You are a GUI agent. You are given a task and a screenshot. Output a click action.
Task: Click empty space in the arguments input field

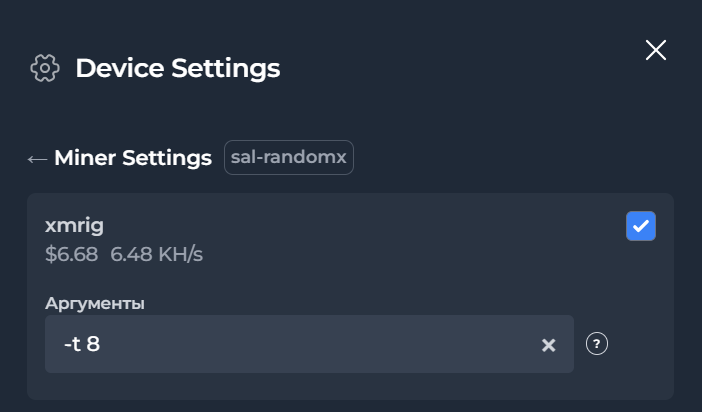click(313, 344)
